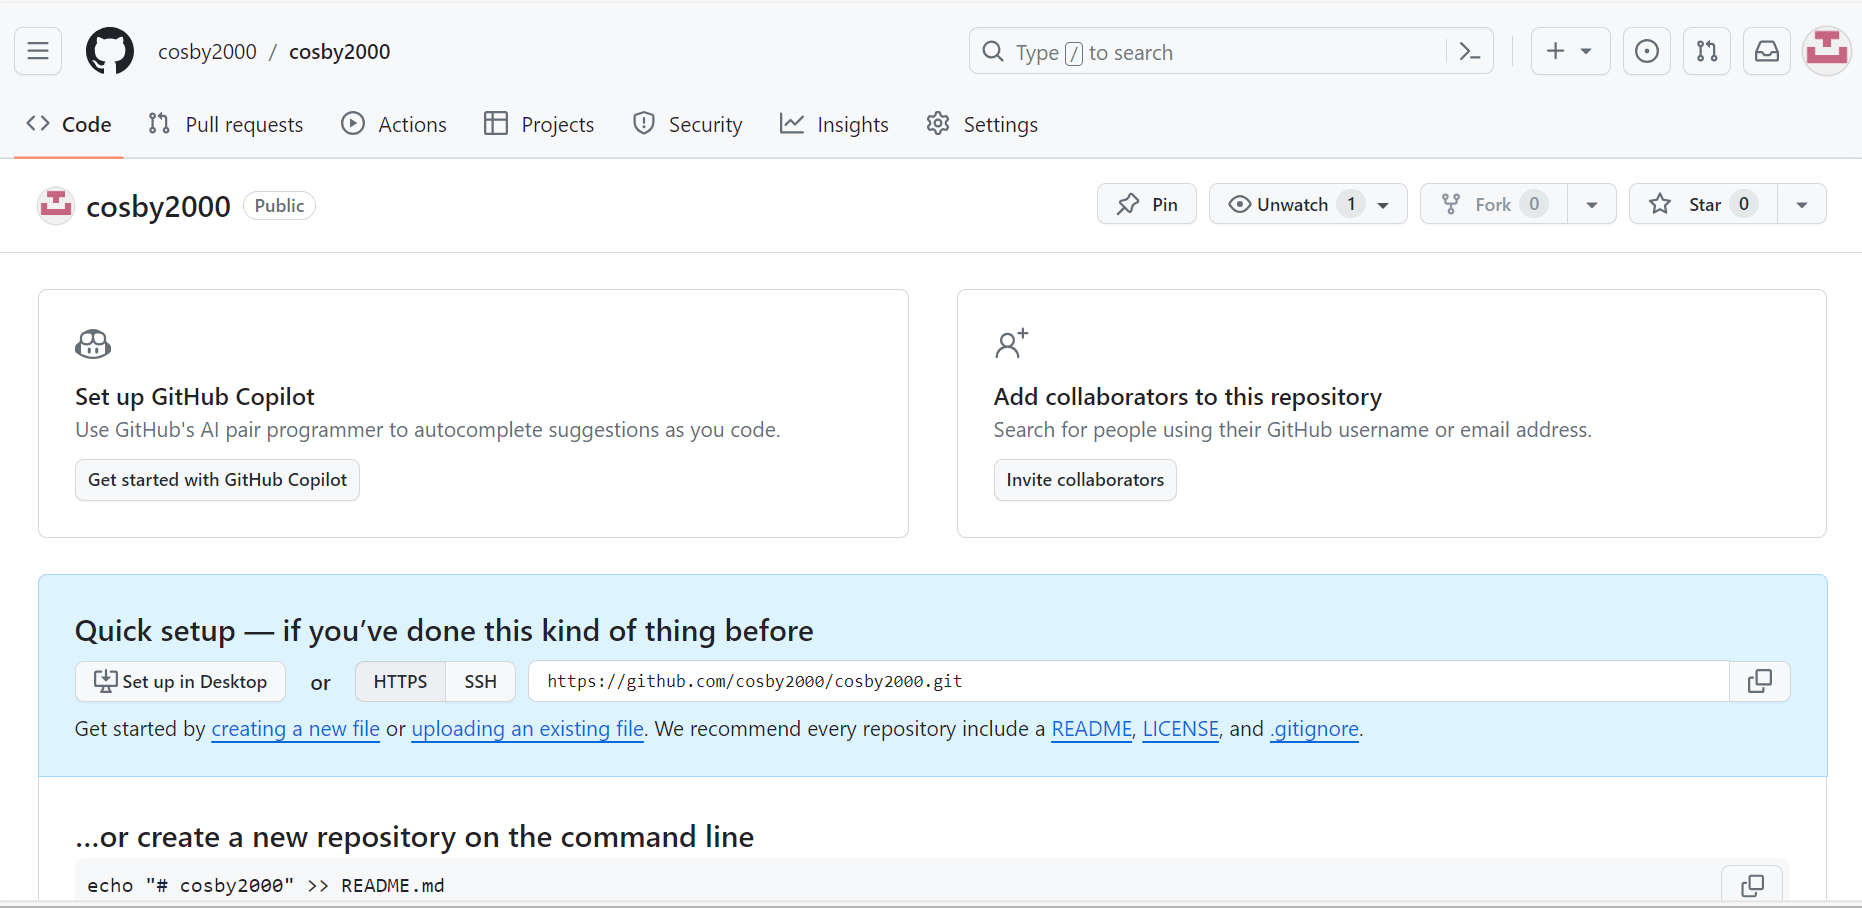Image resolution: width=1862 pixels, height=908 pixels.
Task: Click 'Add collaborators to this repository' heading
Action: (1188, 397)
